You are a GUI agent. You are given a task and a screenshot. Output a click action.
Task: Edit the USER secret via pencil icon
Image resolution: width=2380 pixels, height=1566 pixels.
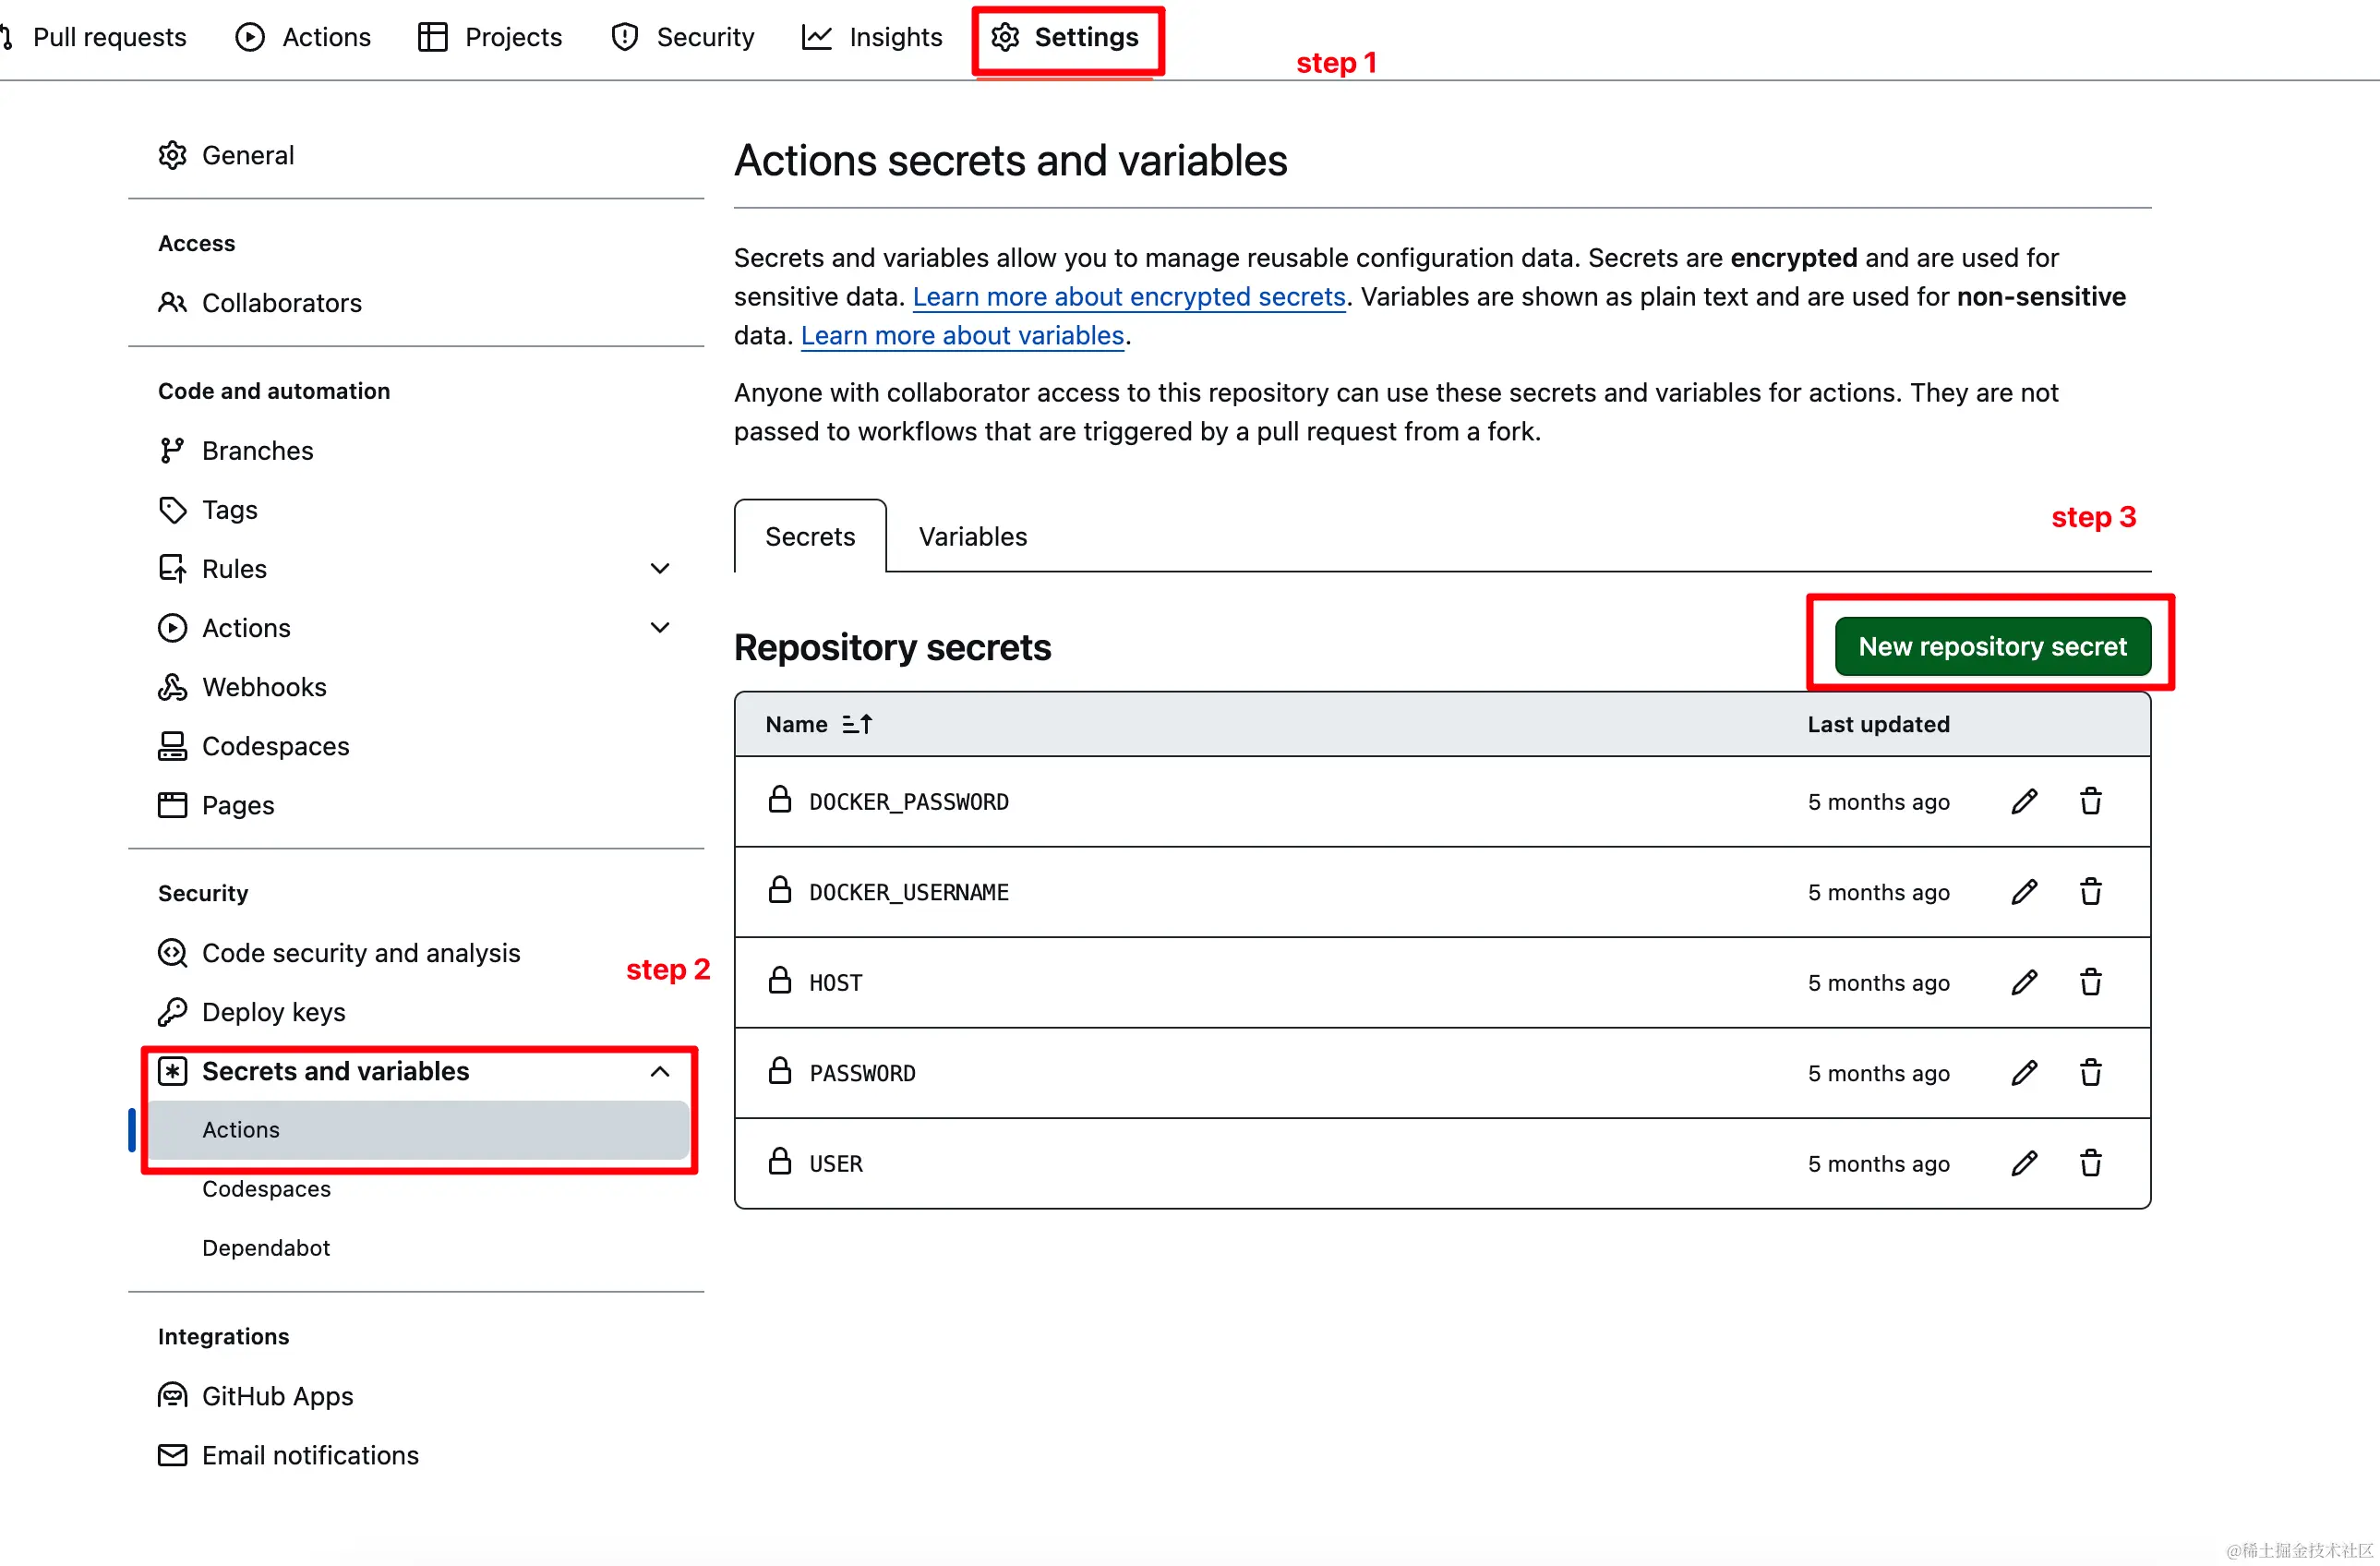click(2023, 1163)
